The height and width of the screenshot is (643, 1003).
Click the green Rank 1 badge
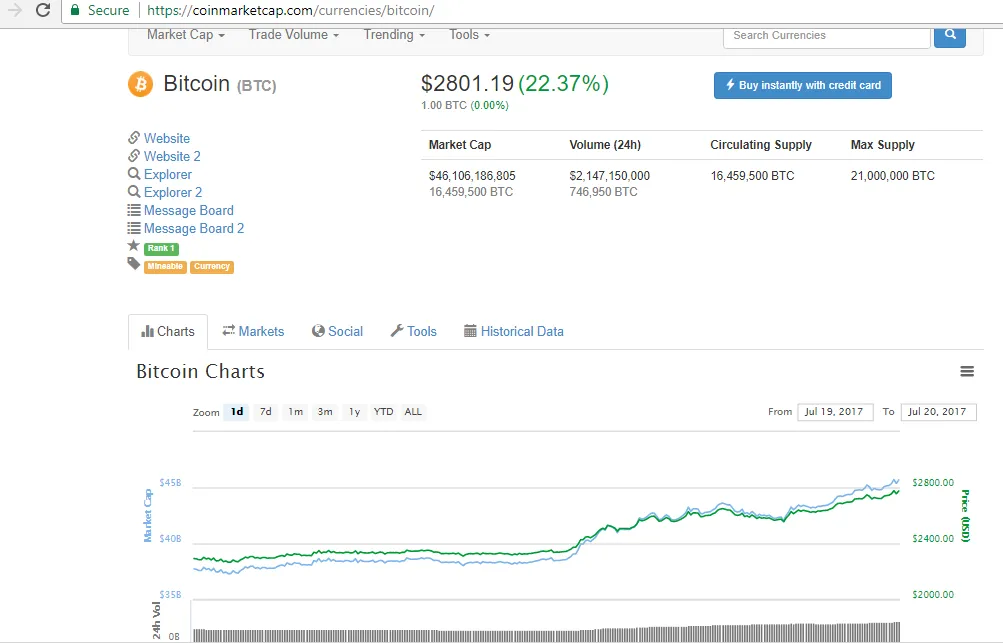point(161,248)
